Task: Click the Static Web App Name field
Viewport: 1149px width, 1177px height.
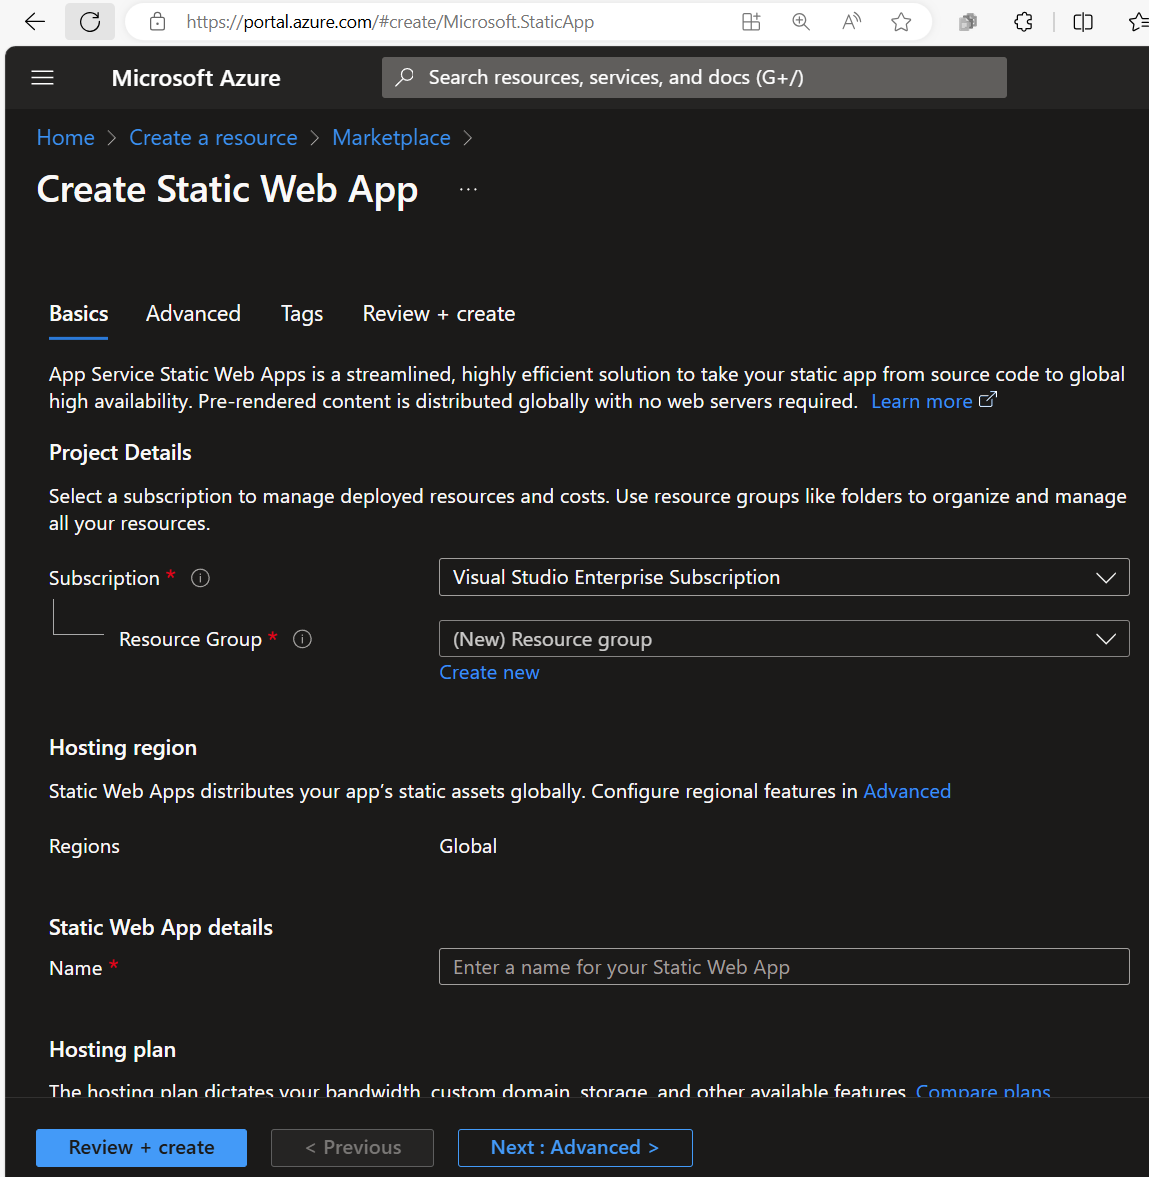Action: point(784,967)
